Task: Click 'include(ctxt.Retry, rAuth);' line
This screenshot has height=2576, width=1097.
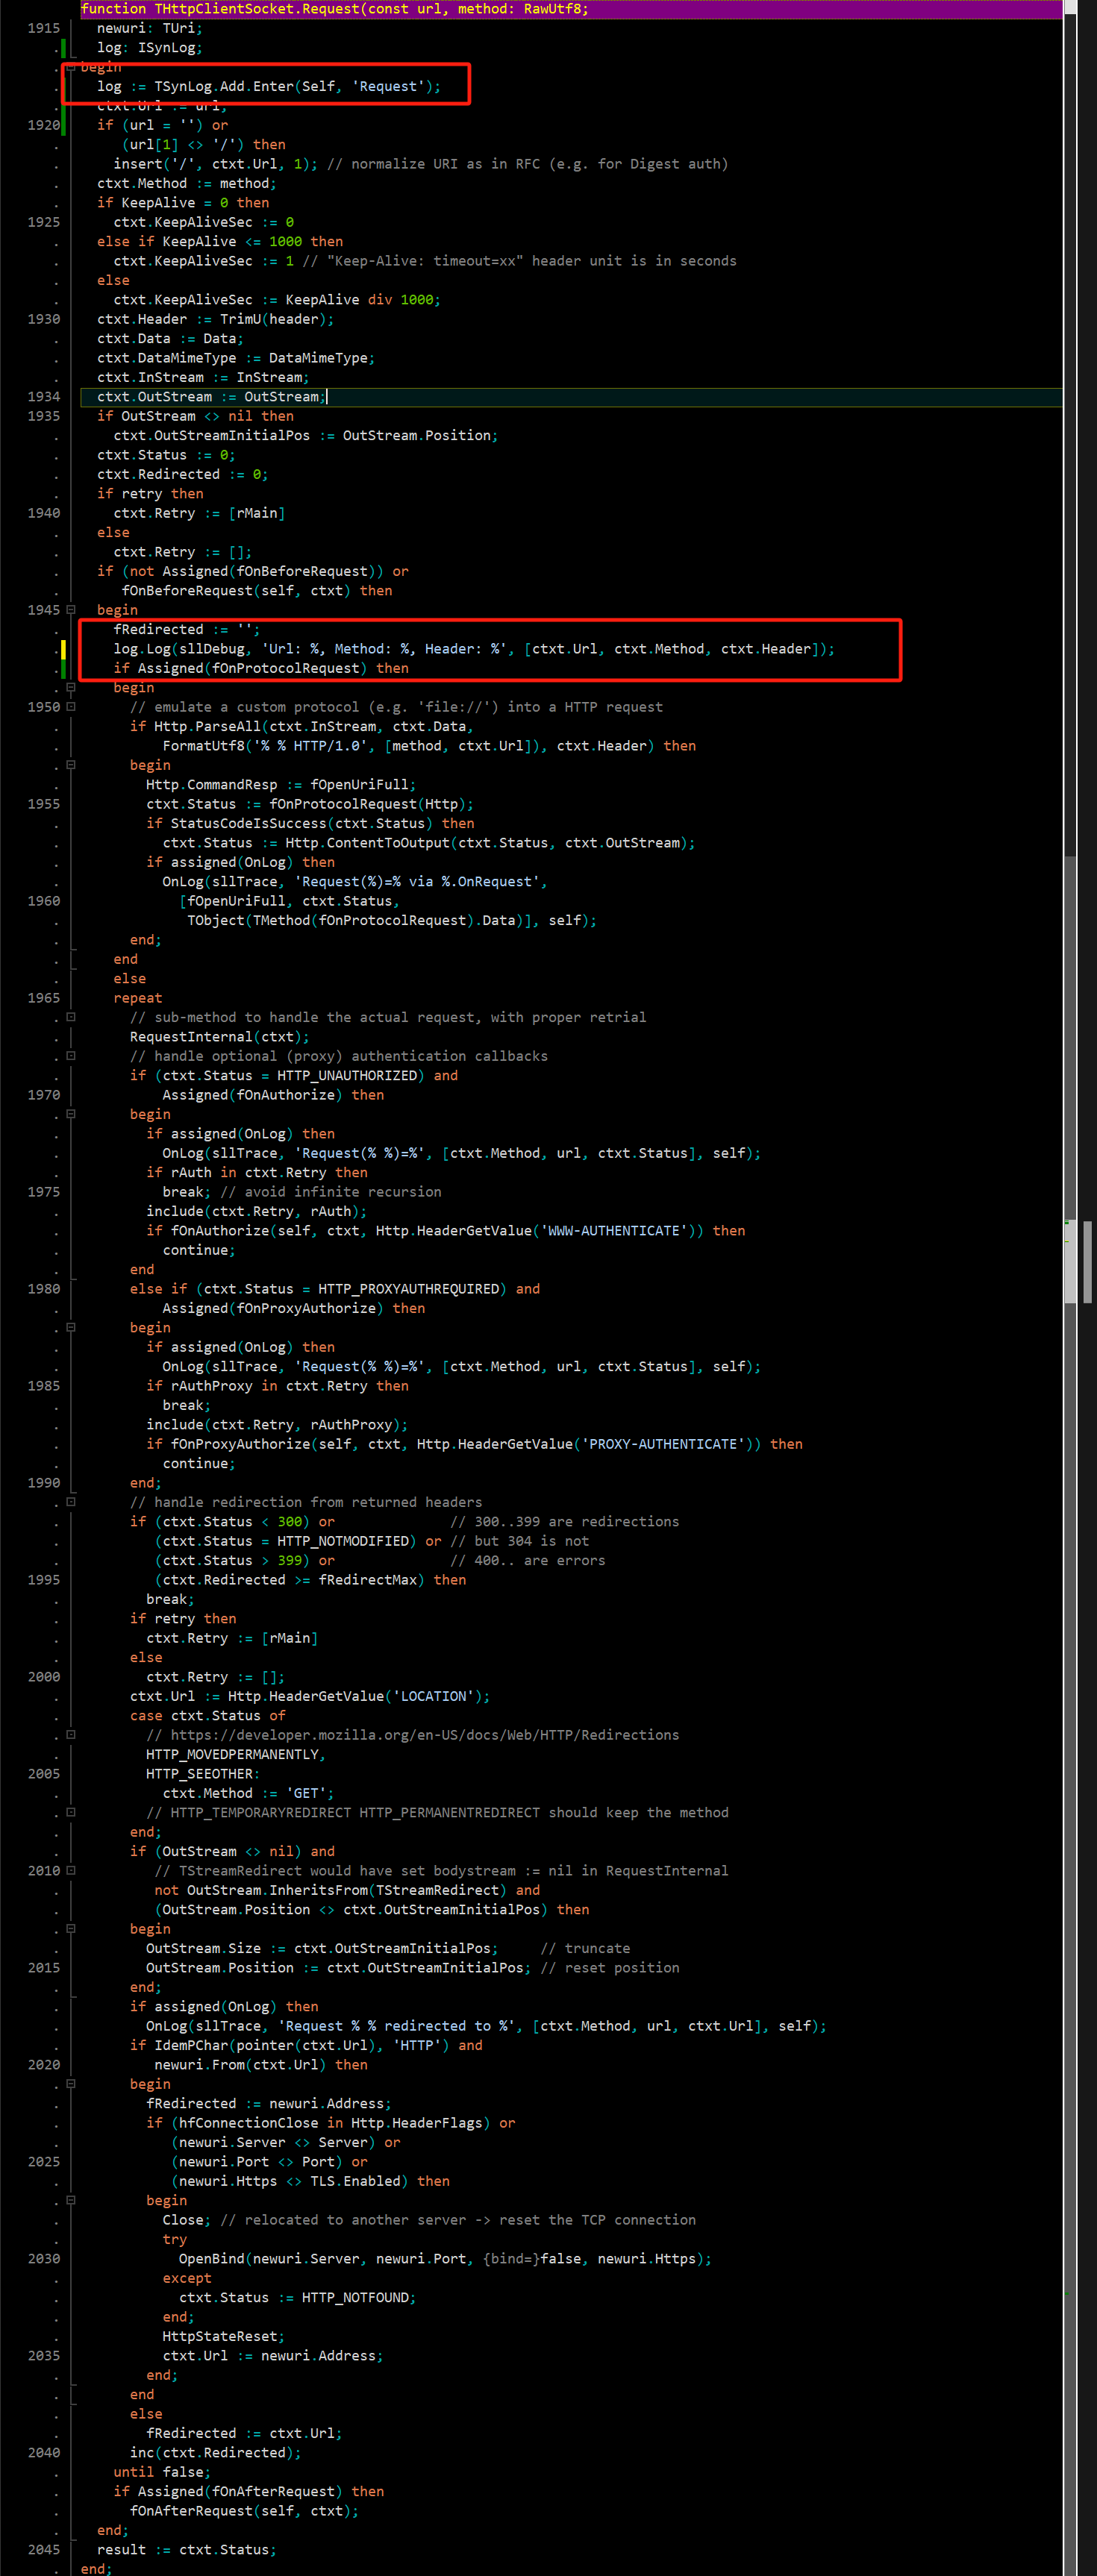Action: [257, 1211]
